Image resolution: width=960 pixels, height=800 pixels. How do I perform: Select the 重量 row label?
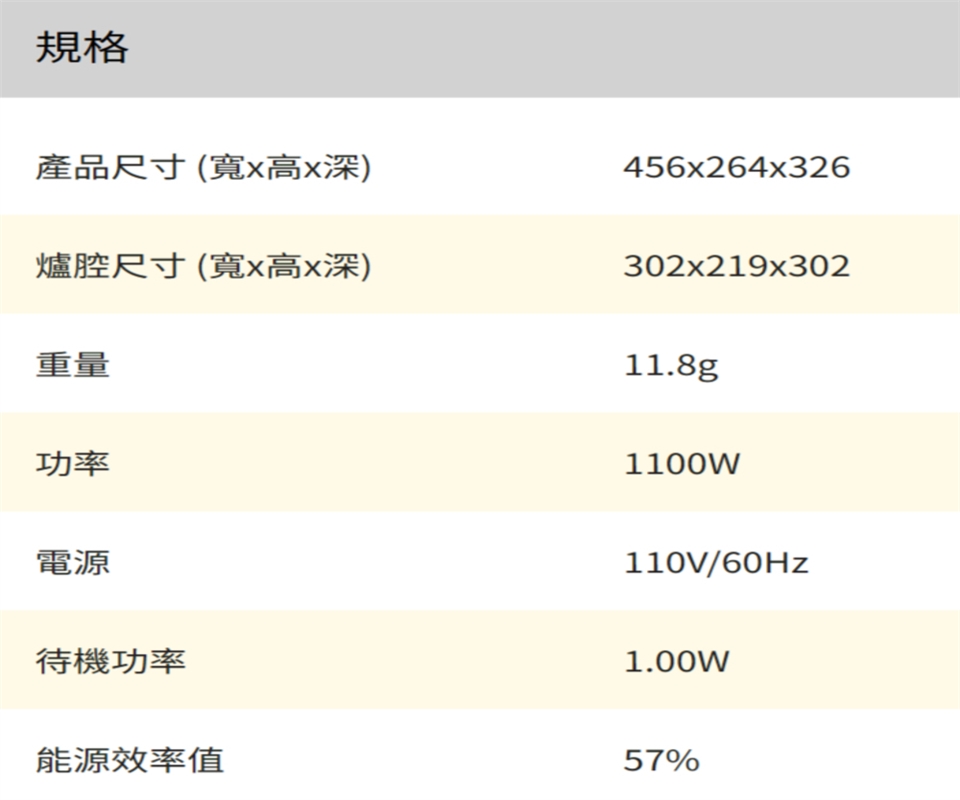[x=72, y=365]
